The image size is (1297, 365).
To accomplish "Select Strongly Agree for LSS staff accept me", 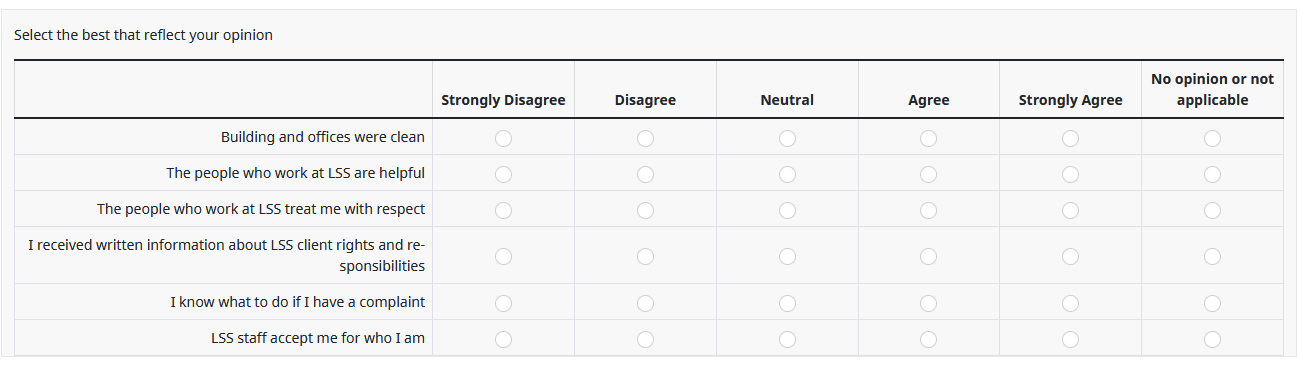I will pos(1071,339).
